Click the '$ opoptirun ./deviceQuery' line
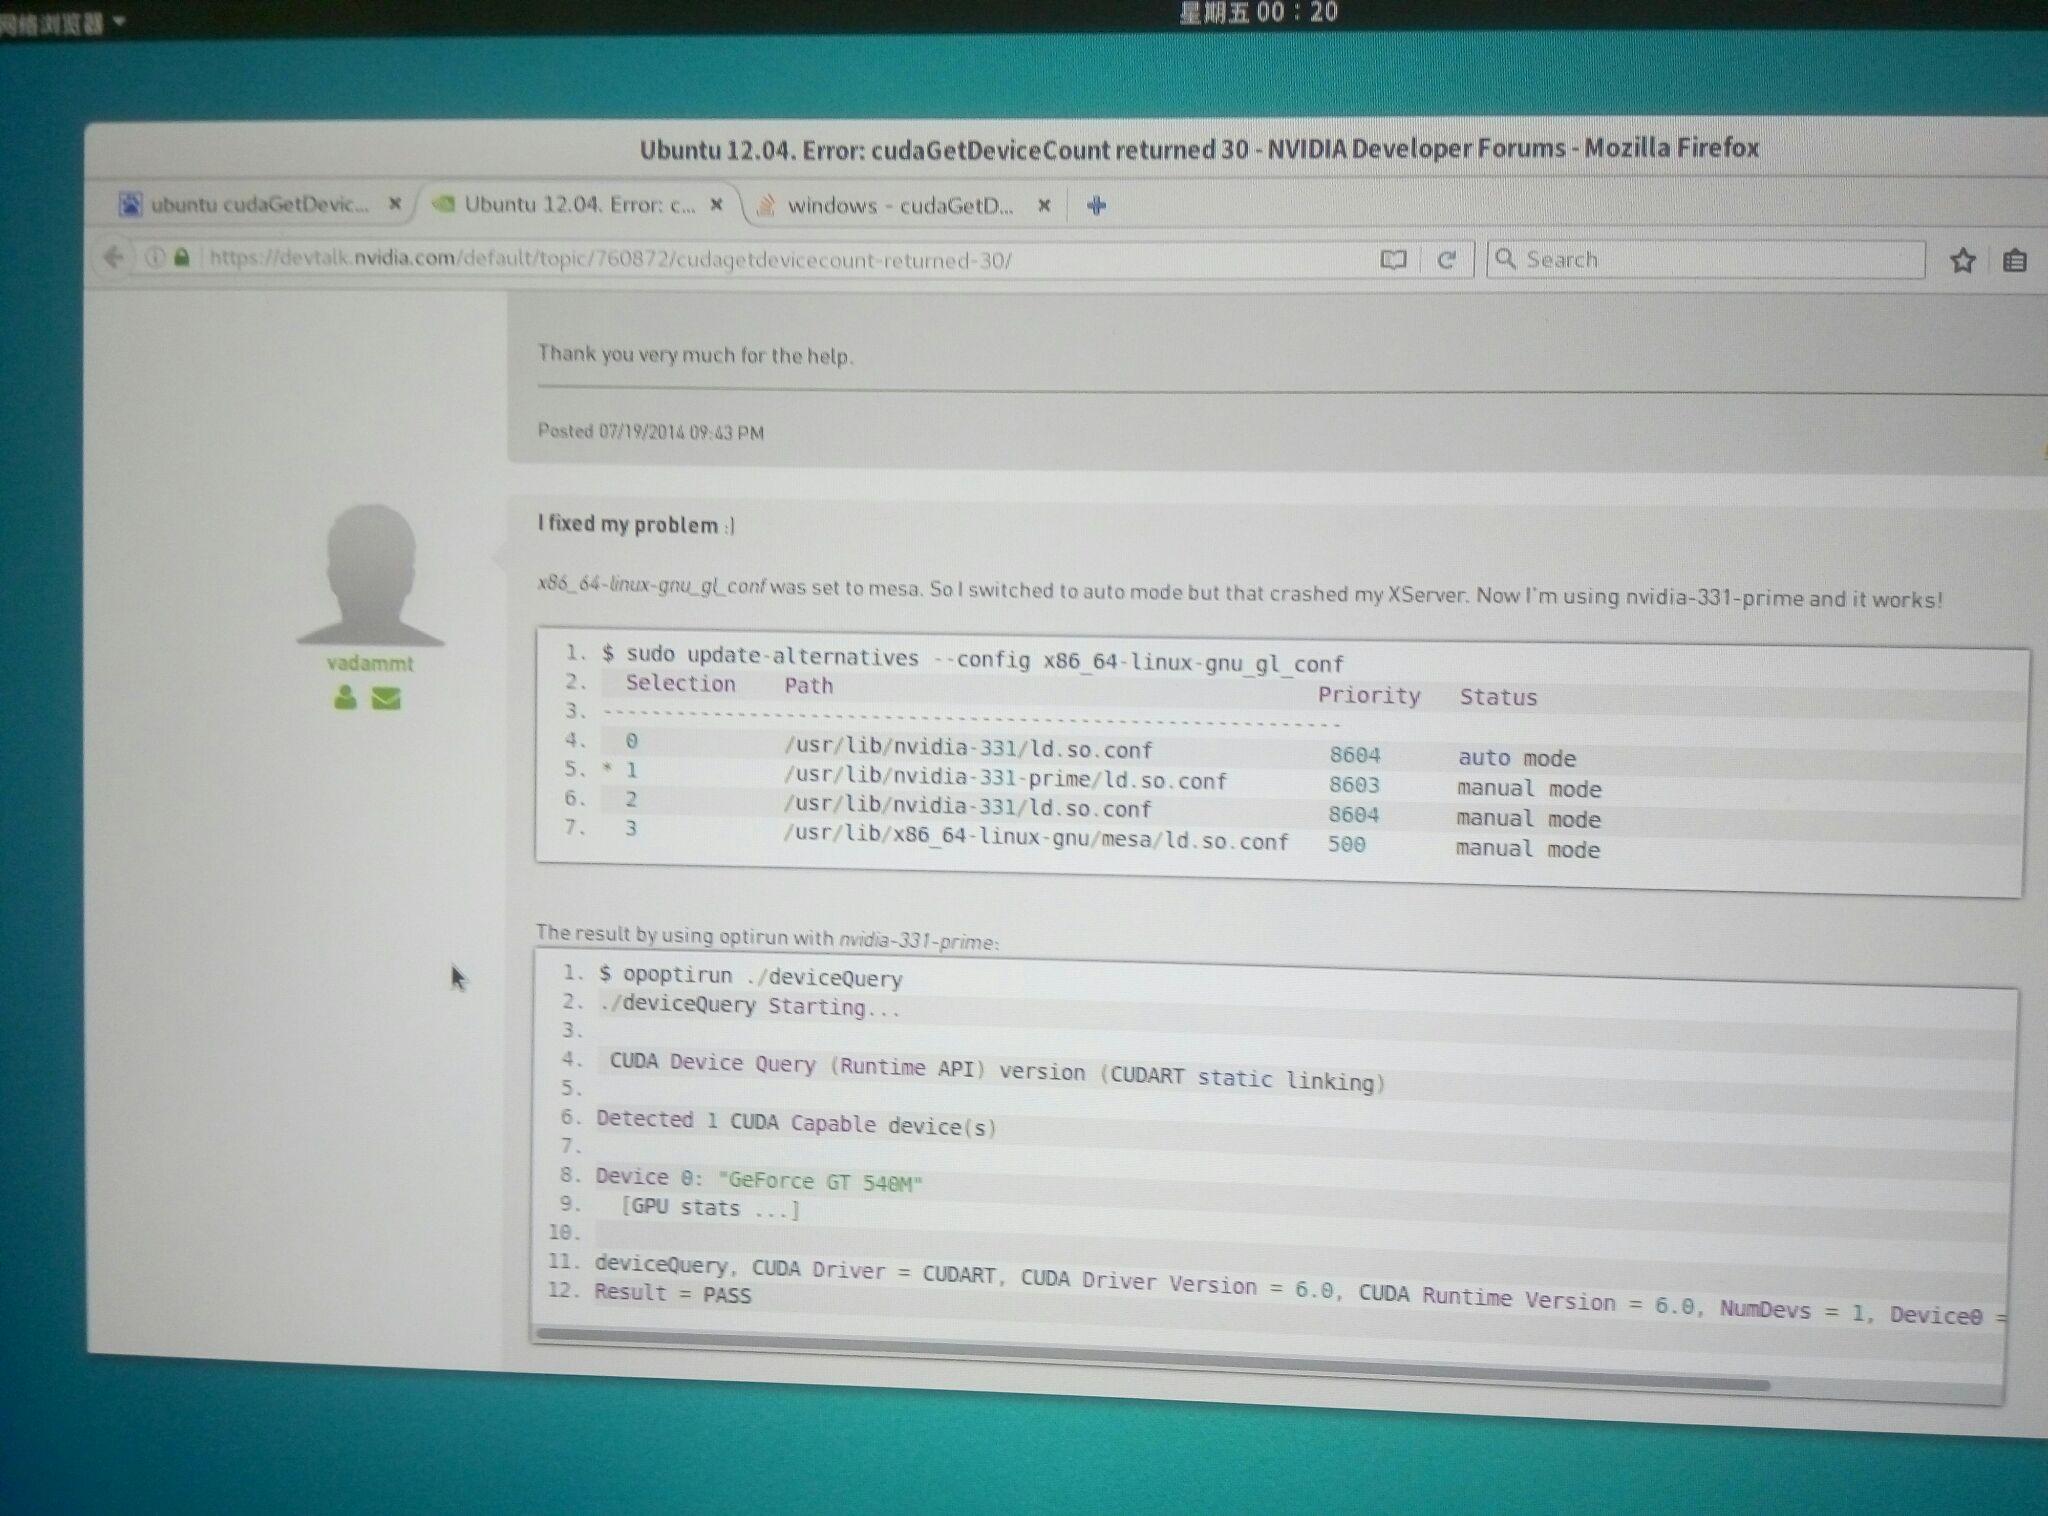 [750, 976]
